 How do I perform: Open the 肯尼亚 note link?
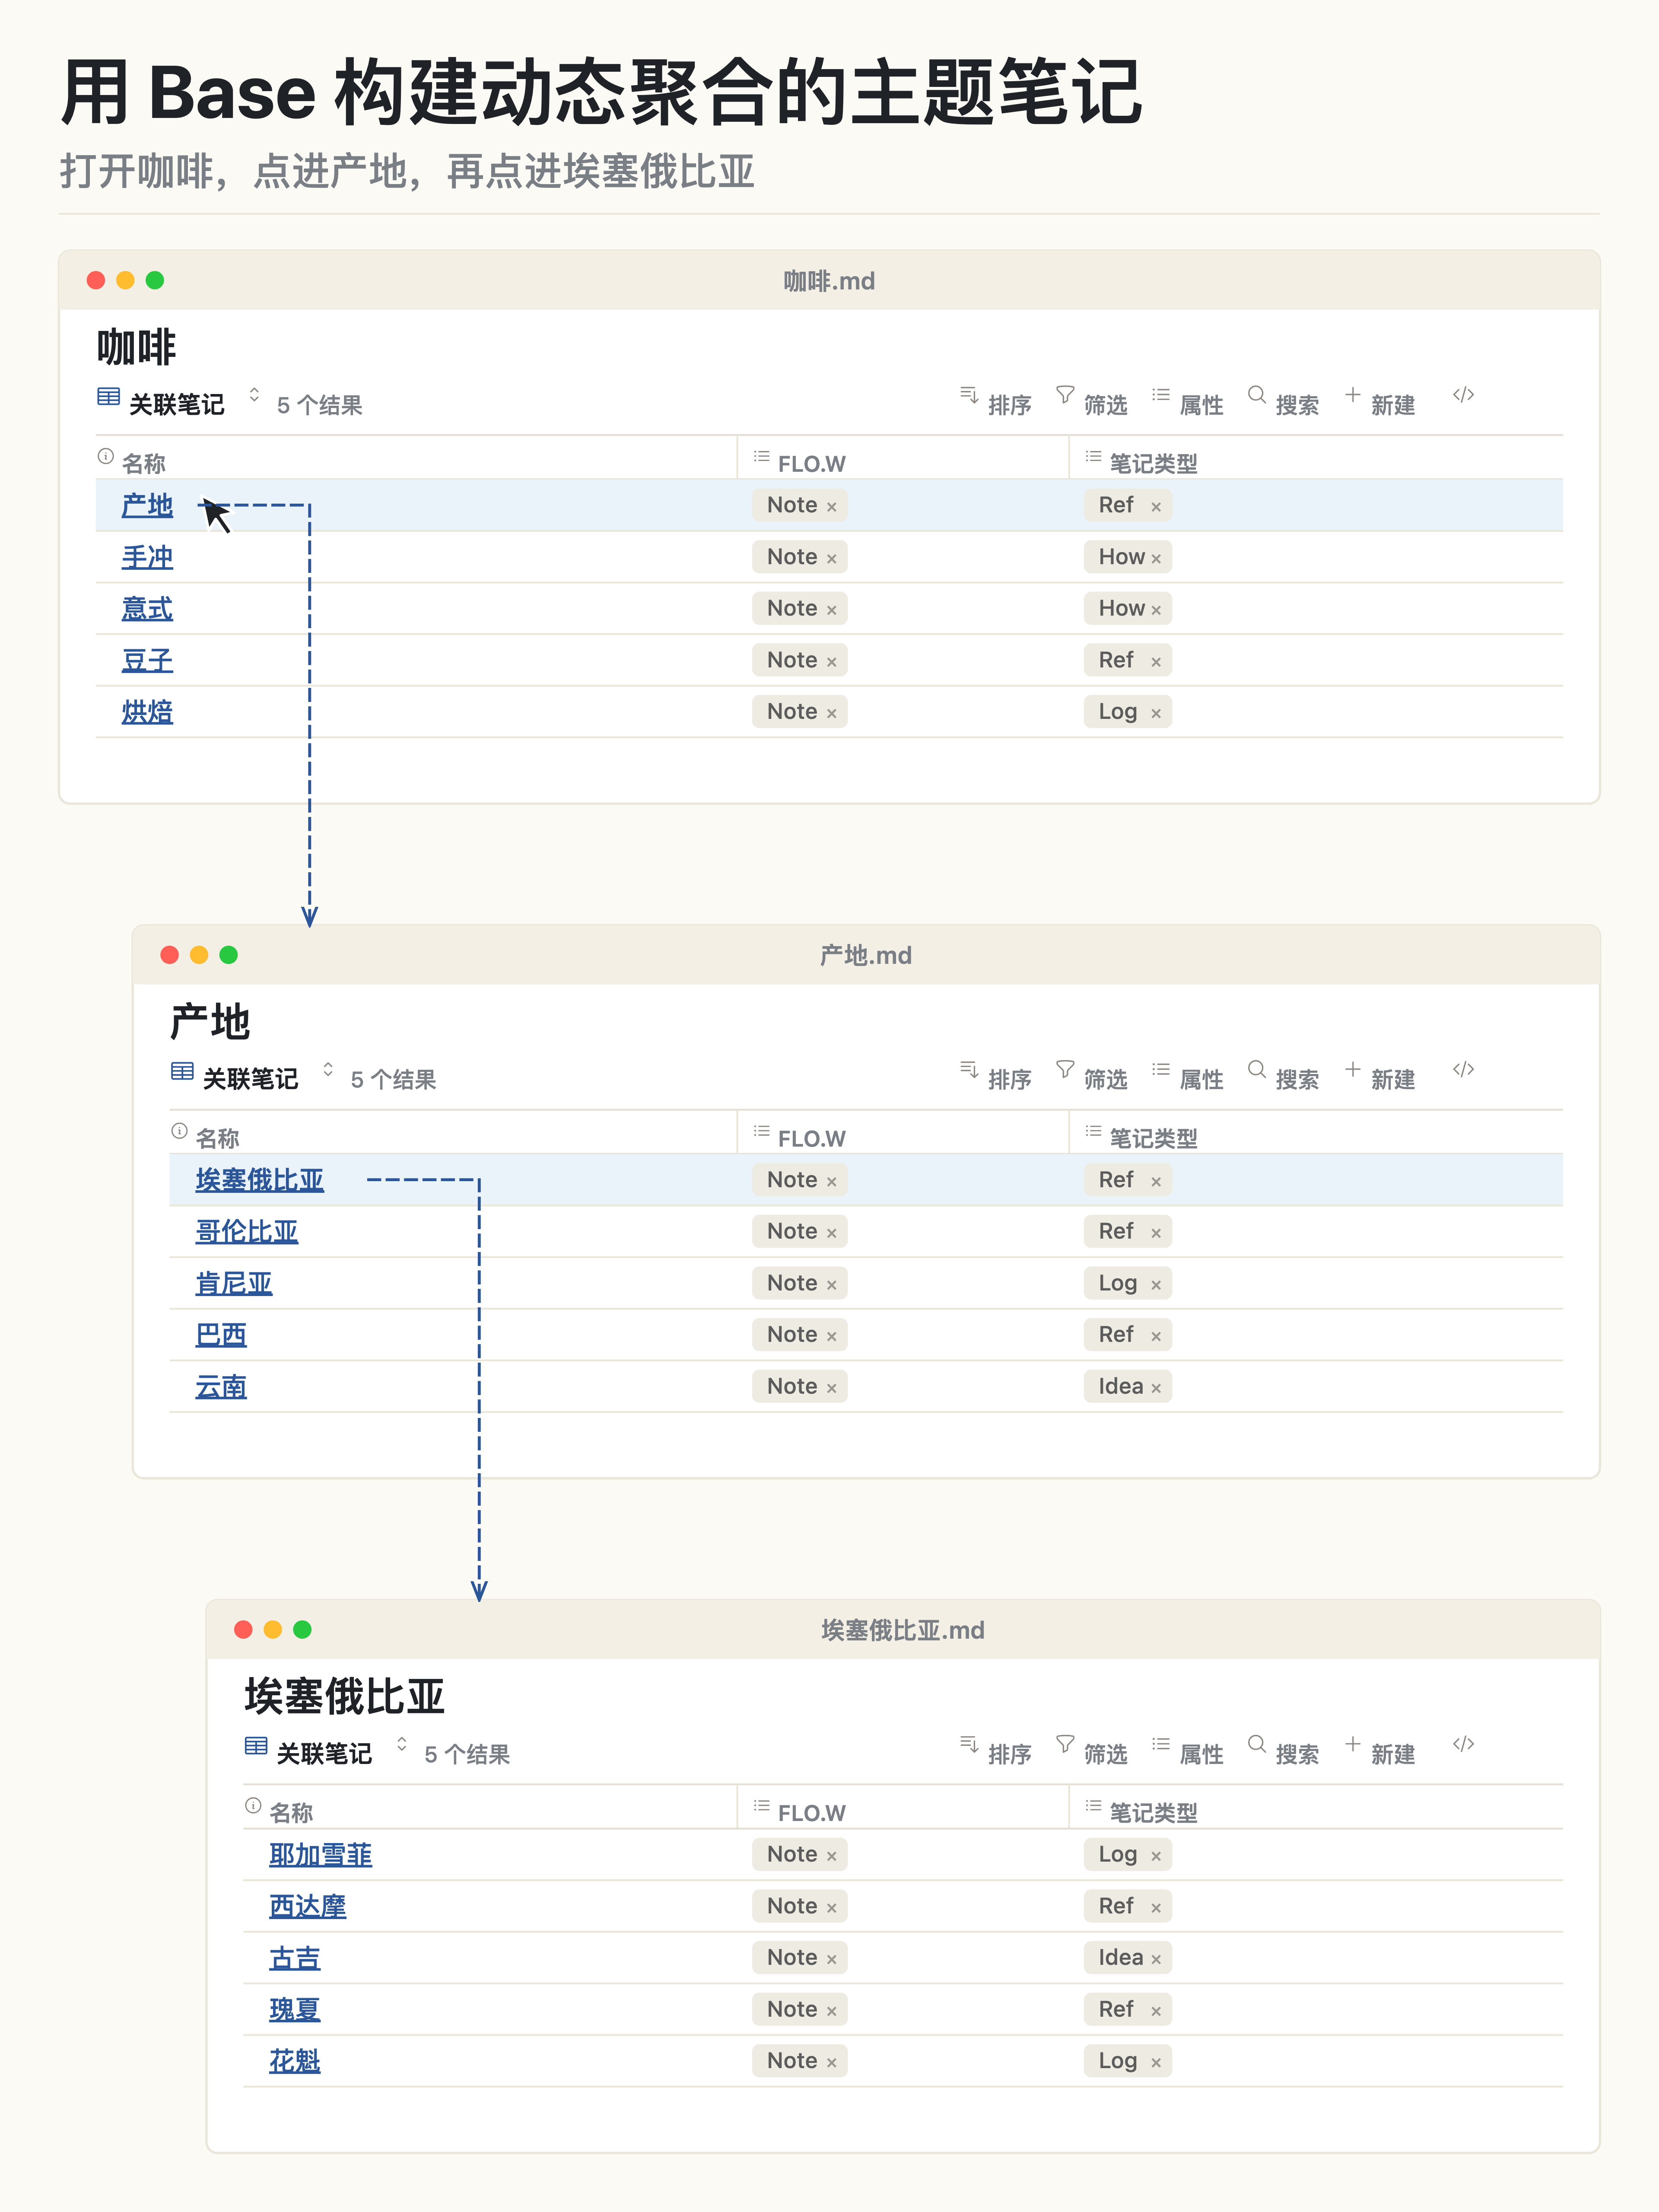tap(234, 1284)
